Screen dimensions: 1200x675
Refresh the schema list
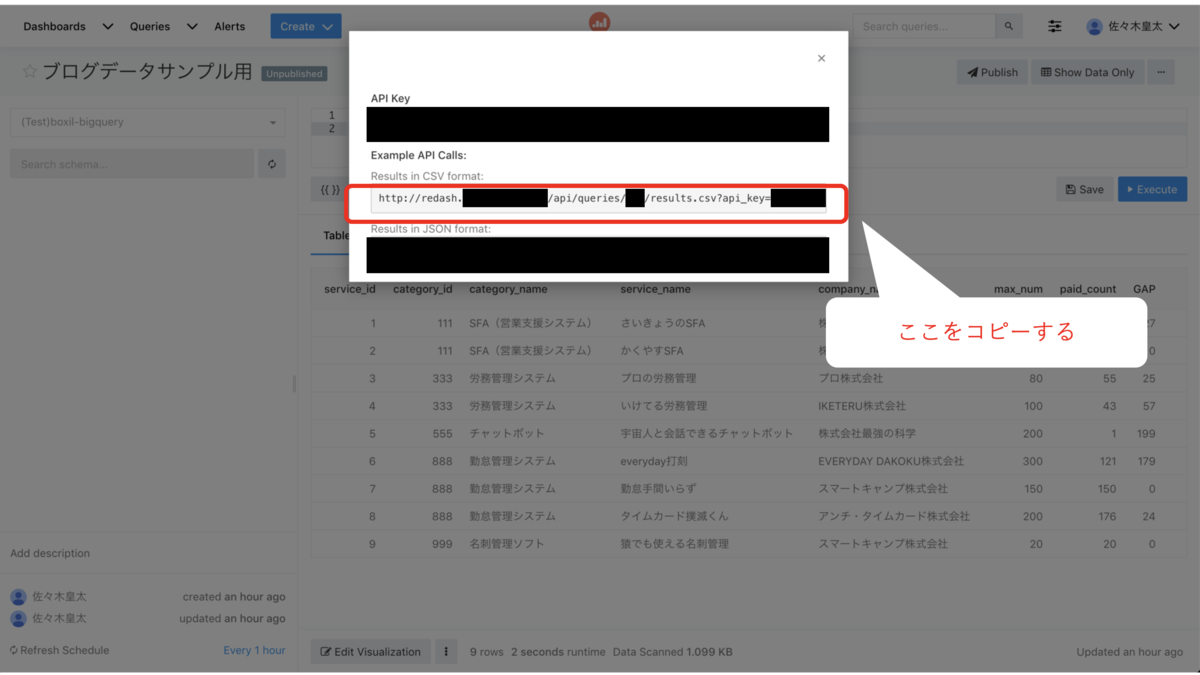272,164
